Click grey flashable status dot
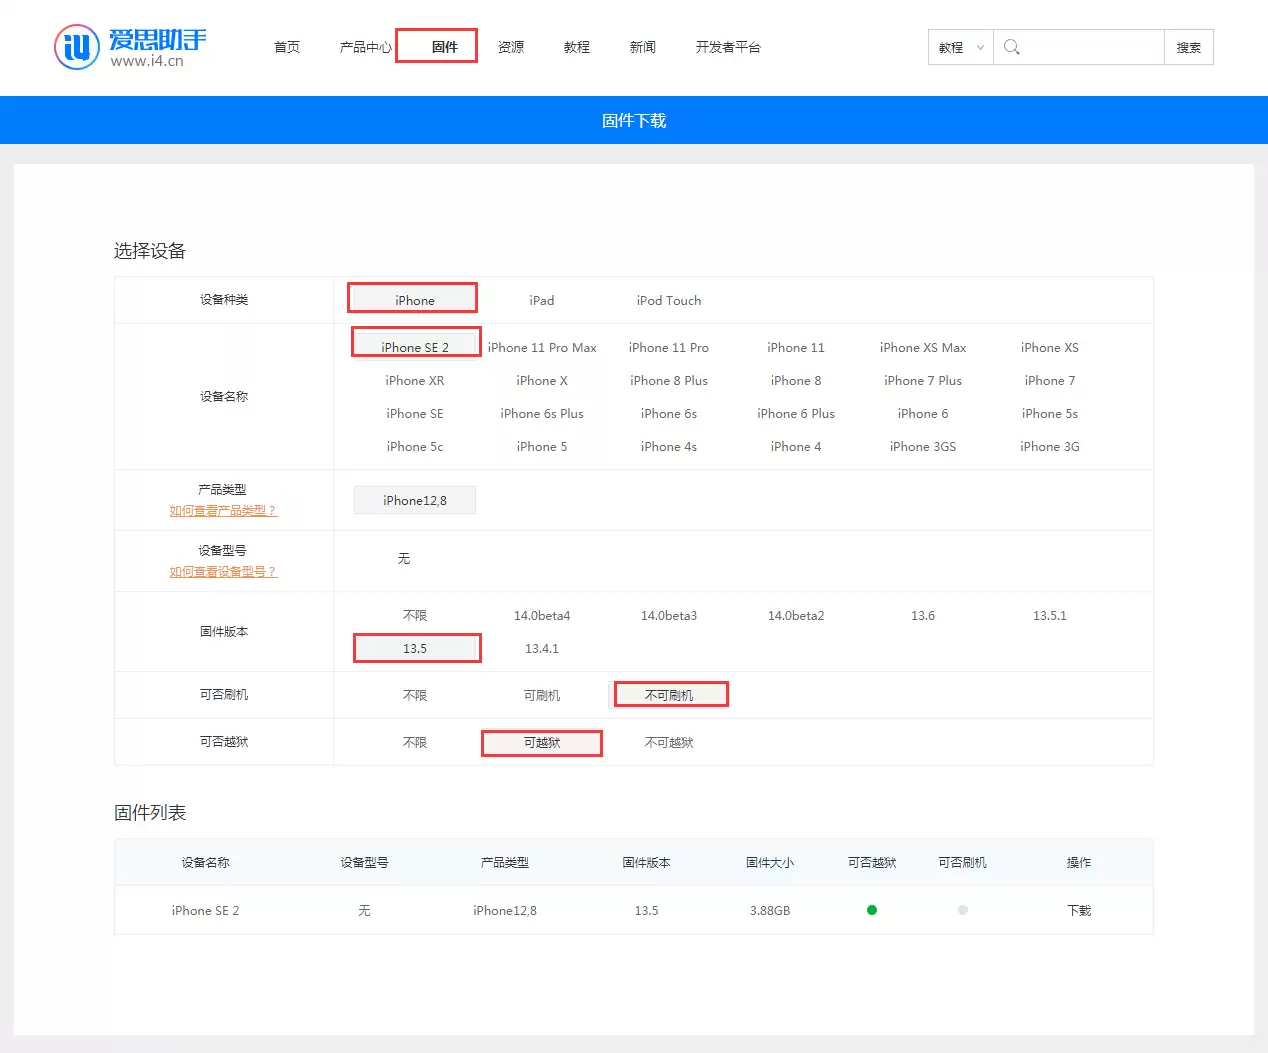This screenshot has width=1268, height=1053. point(963,910)
